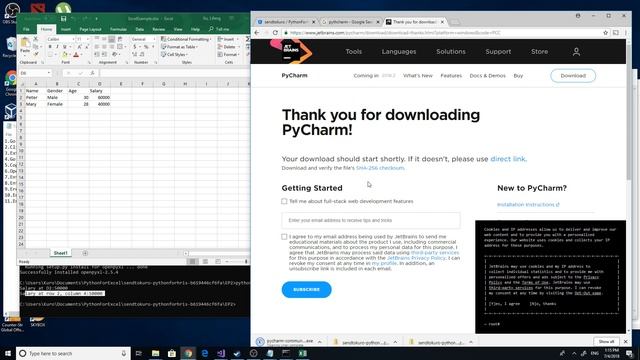
Task: Click the Excel zoom slider
Action: (x=236, y=261)
